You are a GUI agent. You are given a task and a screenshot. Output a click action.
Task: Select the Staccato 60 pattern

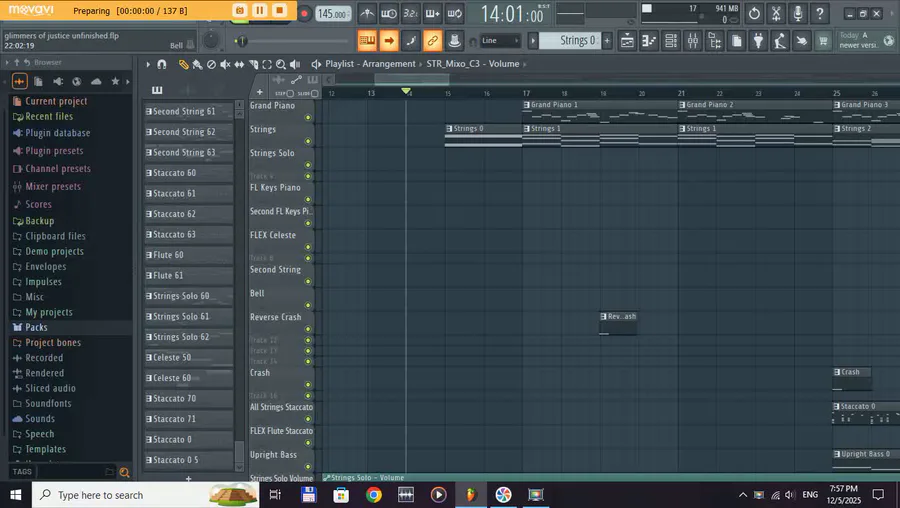tap(188, 173)
